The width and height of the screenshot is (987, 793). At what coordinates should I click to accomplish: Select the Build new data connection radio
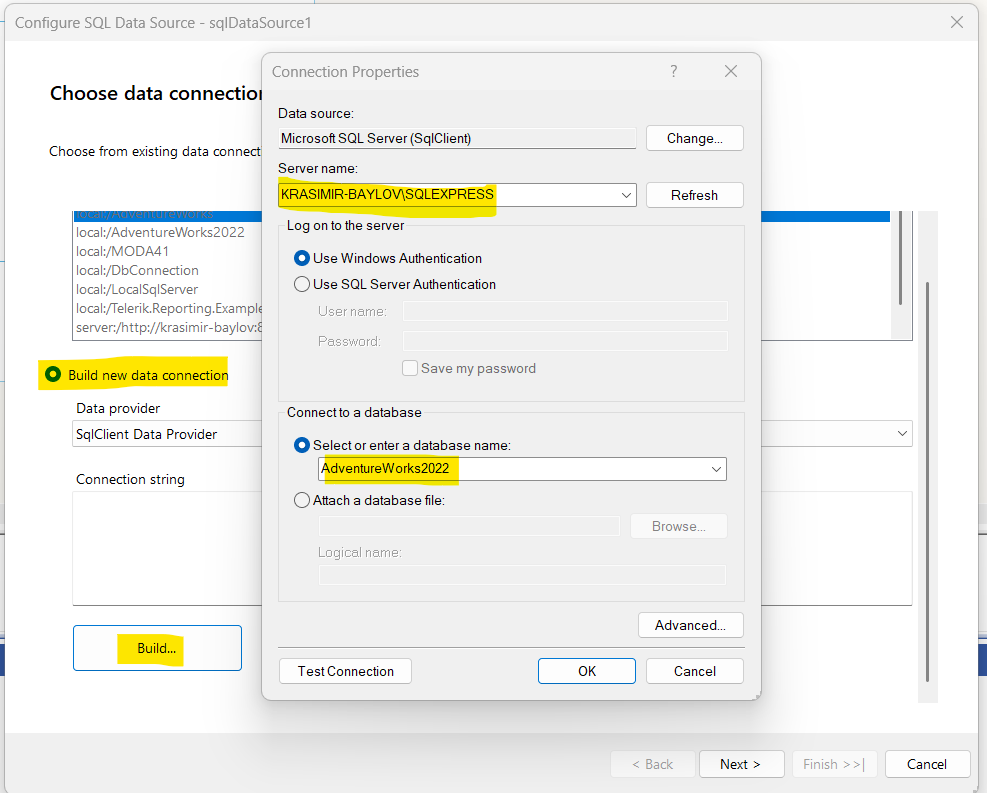(x=53, y=375)
